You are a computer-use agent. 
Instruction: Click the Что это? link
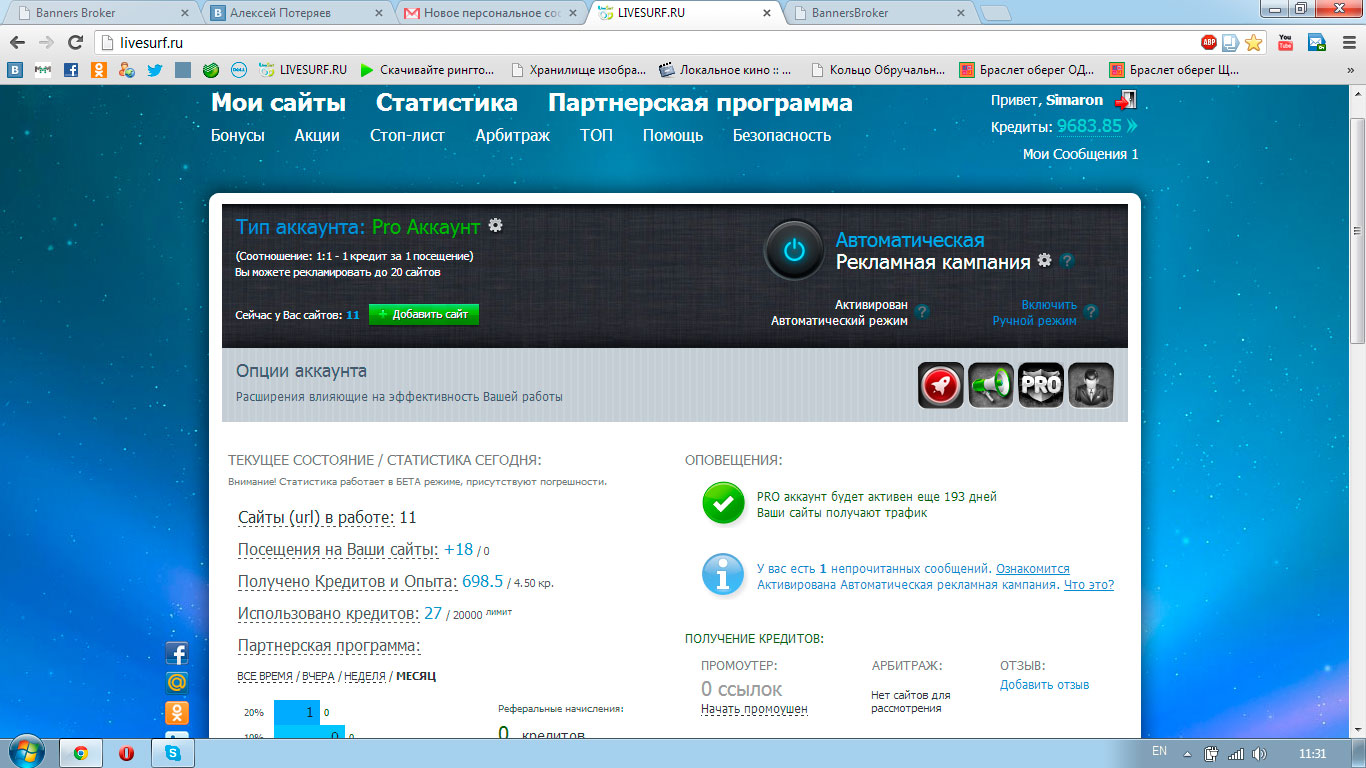point(1089,585)
